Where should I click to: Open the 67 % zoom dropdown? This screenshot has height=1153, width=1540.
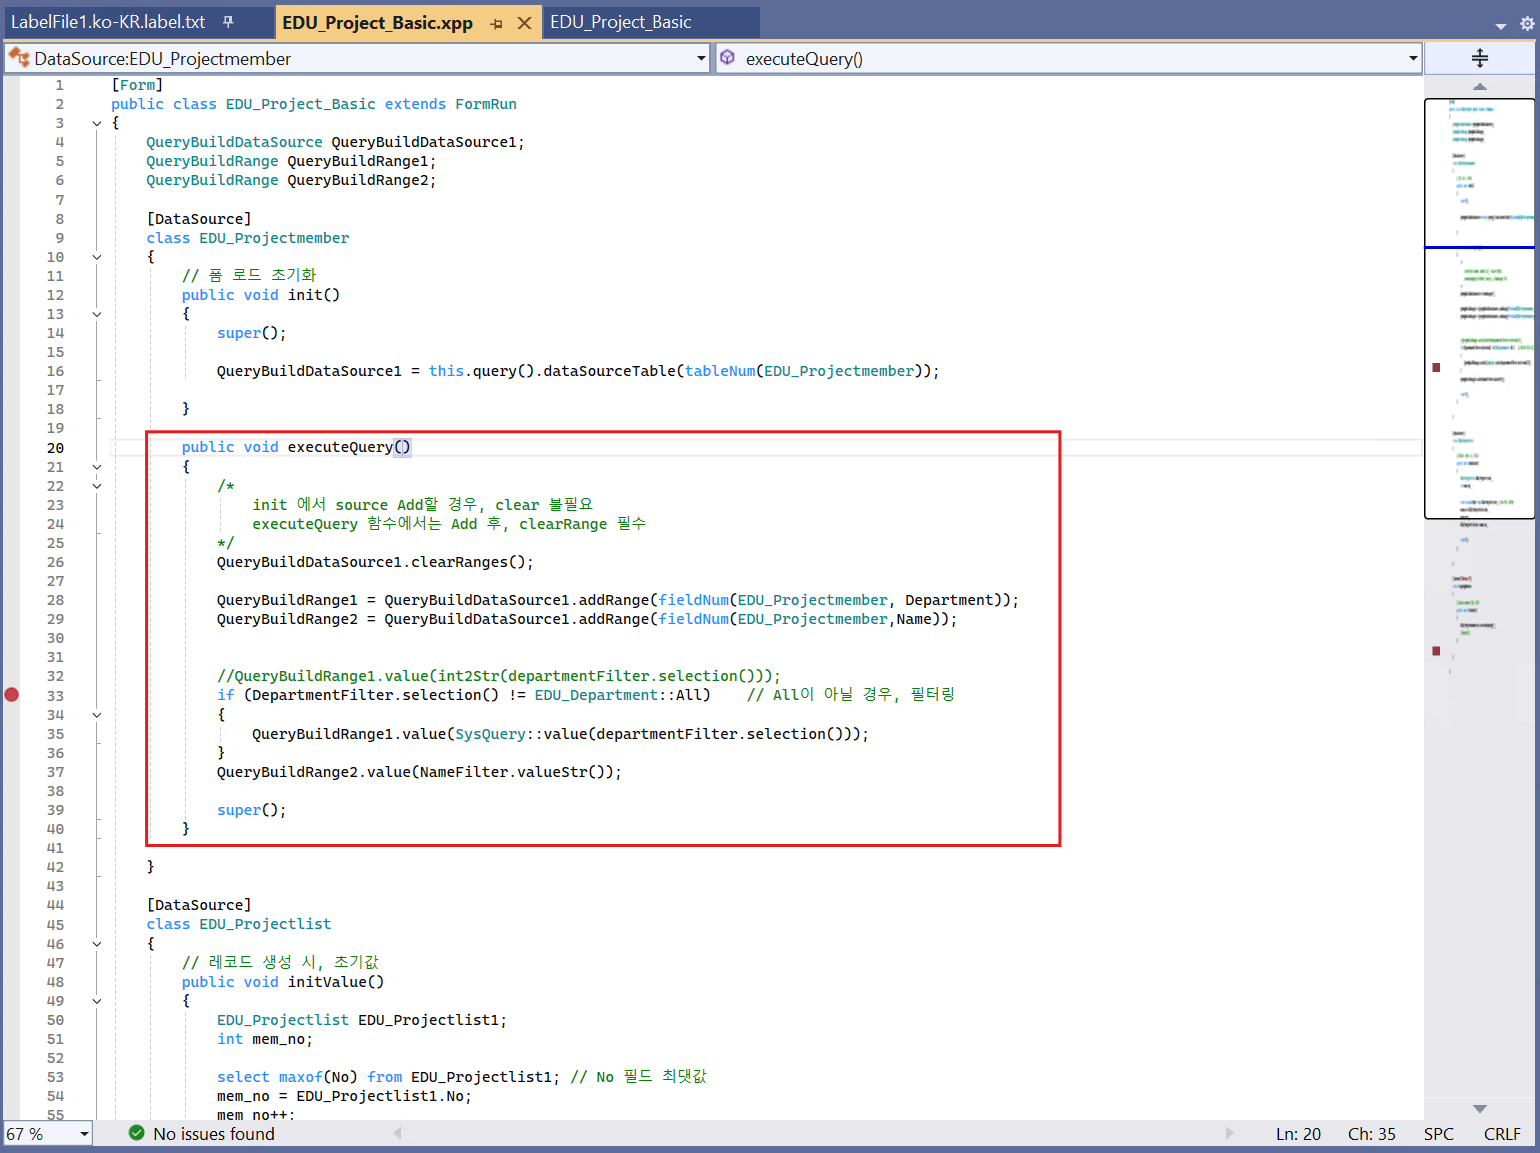[85, 1134]
